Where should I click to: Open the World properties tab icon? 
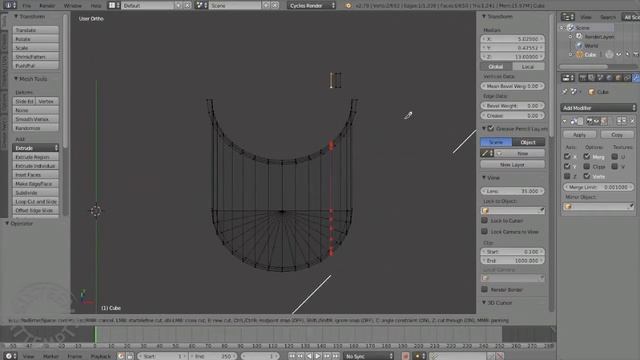coord(609,78)
